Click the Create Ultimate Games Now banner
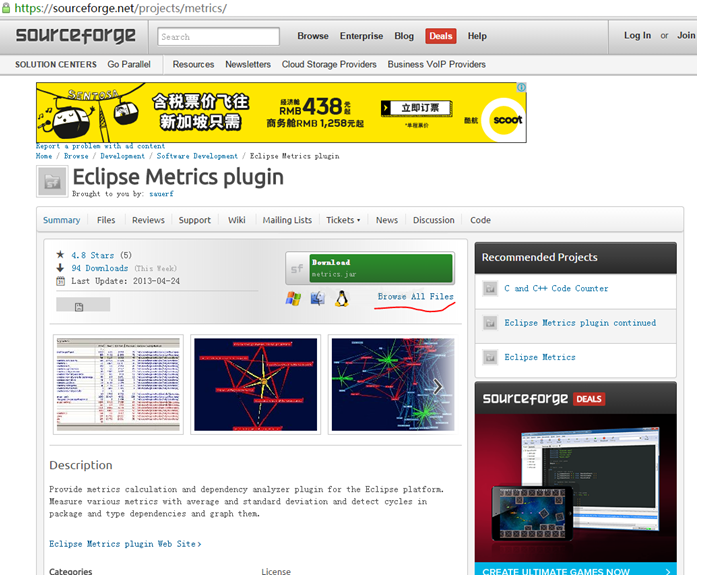 [576, 571]
